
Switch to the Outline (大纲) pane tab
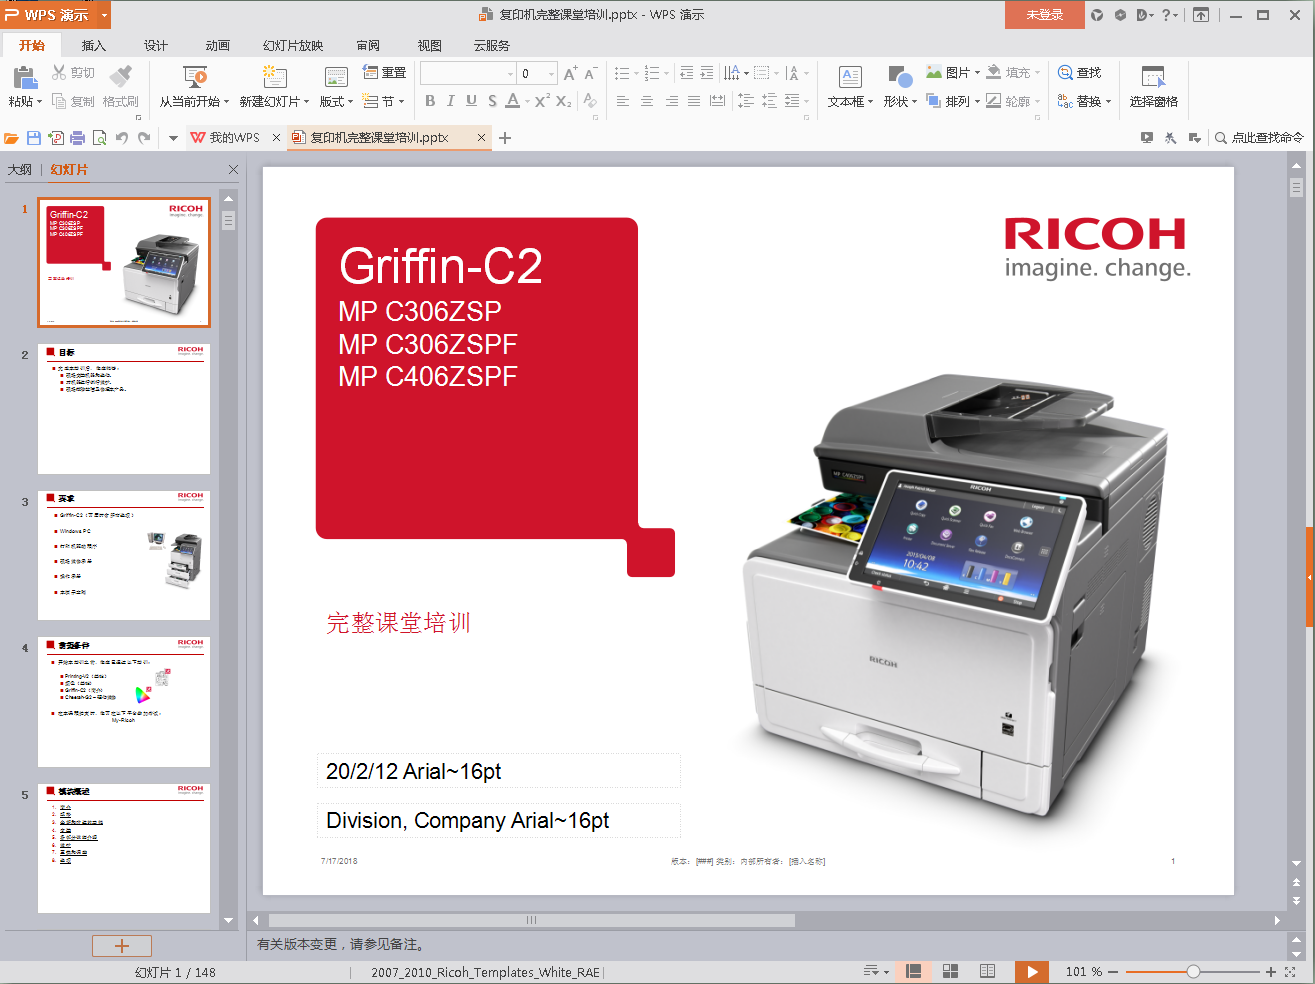[20, 170]
